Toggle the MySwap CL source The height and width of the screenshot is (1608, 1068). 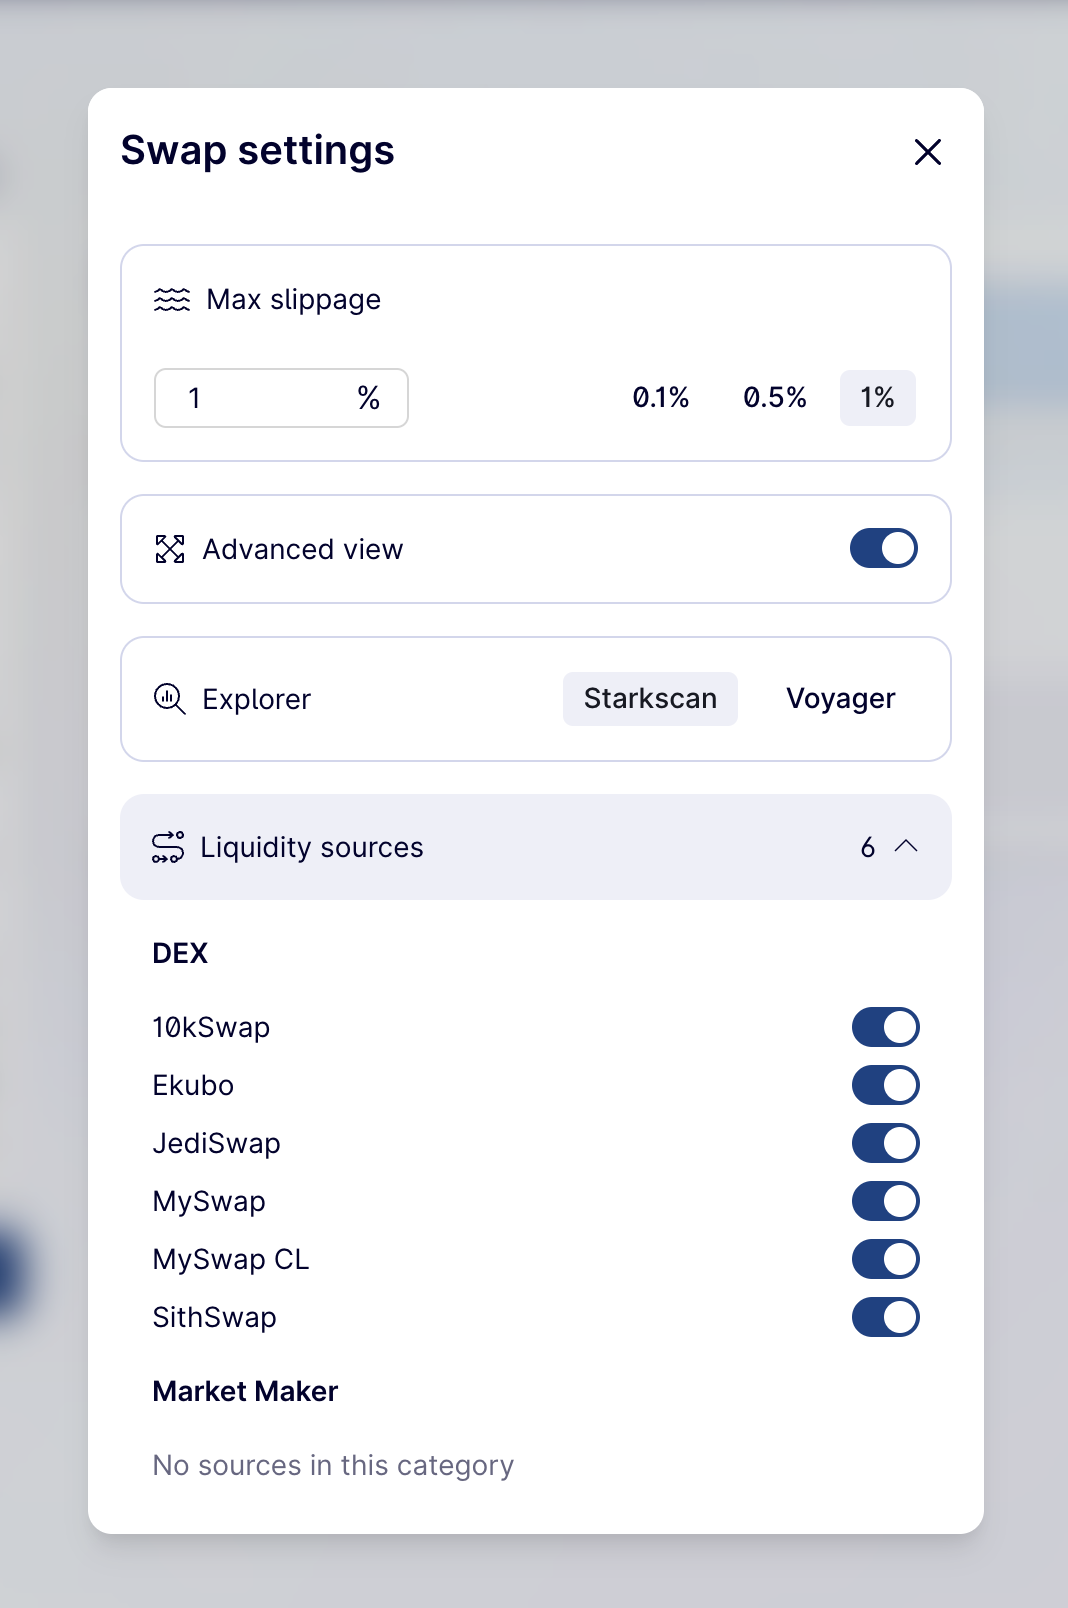(885, 1259)
